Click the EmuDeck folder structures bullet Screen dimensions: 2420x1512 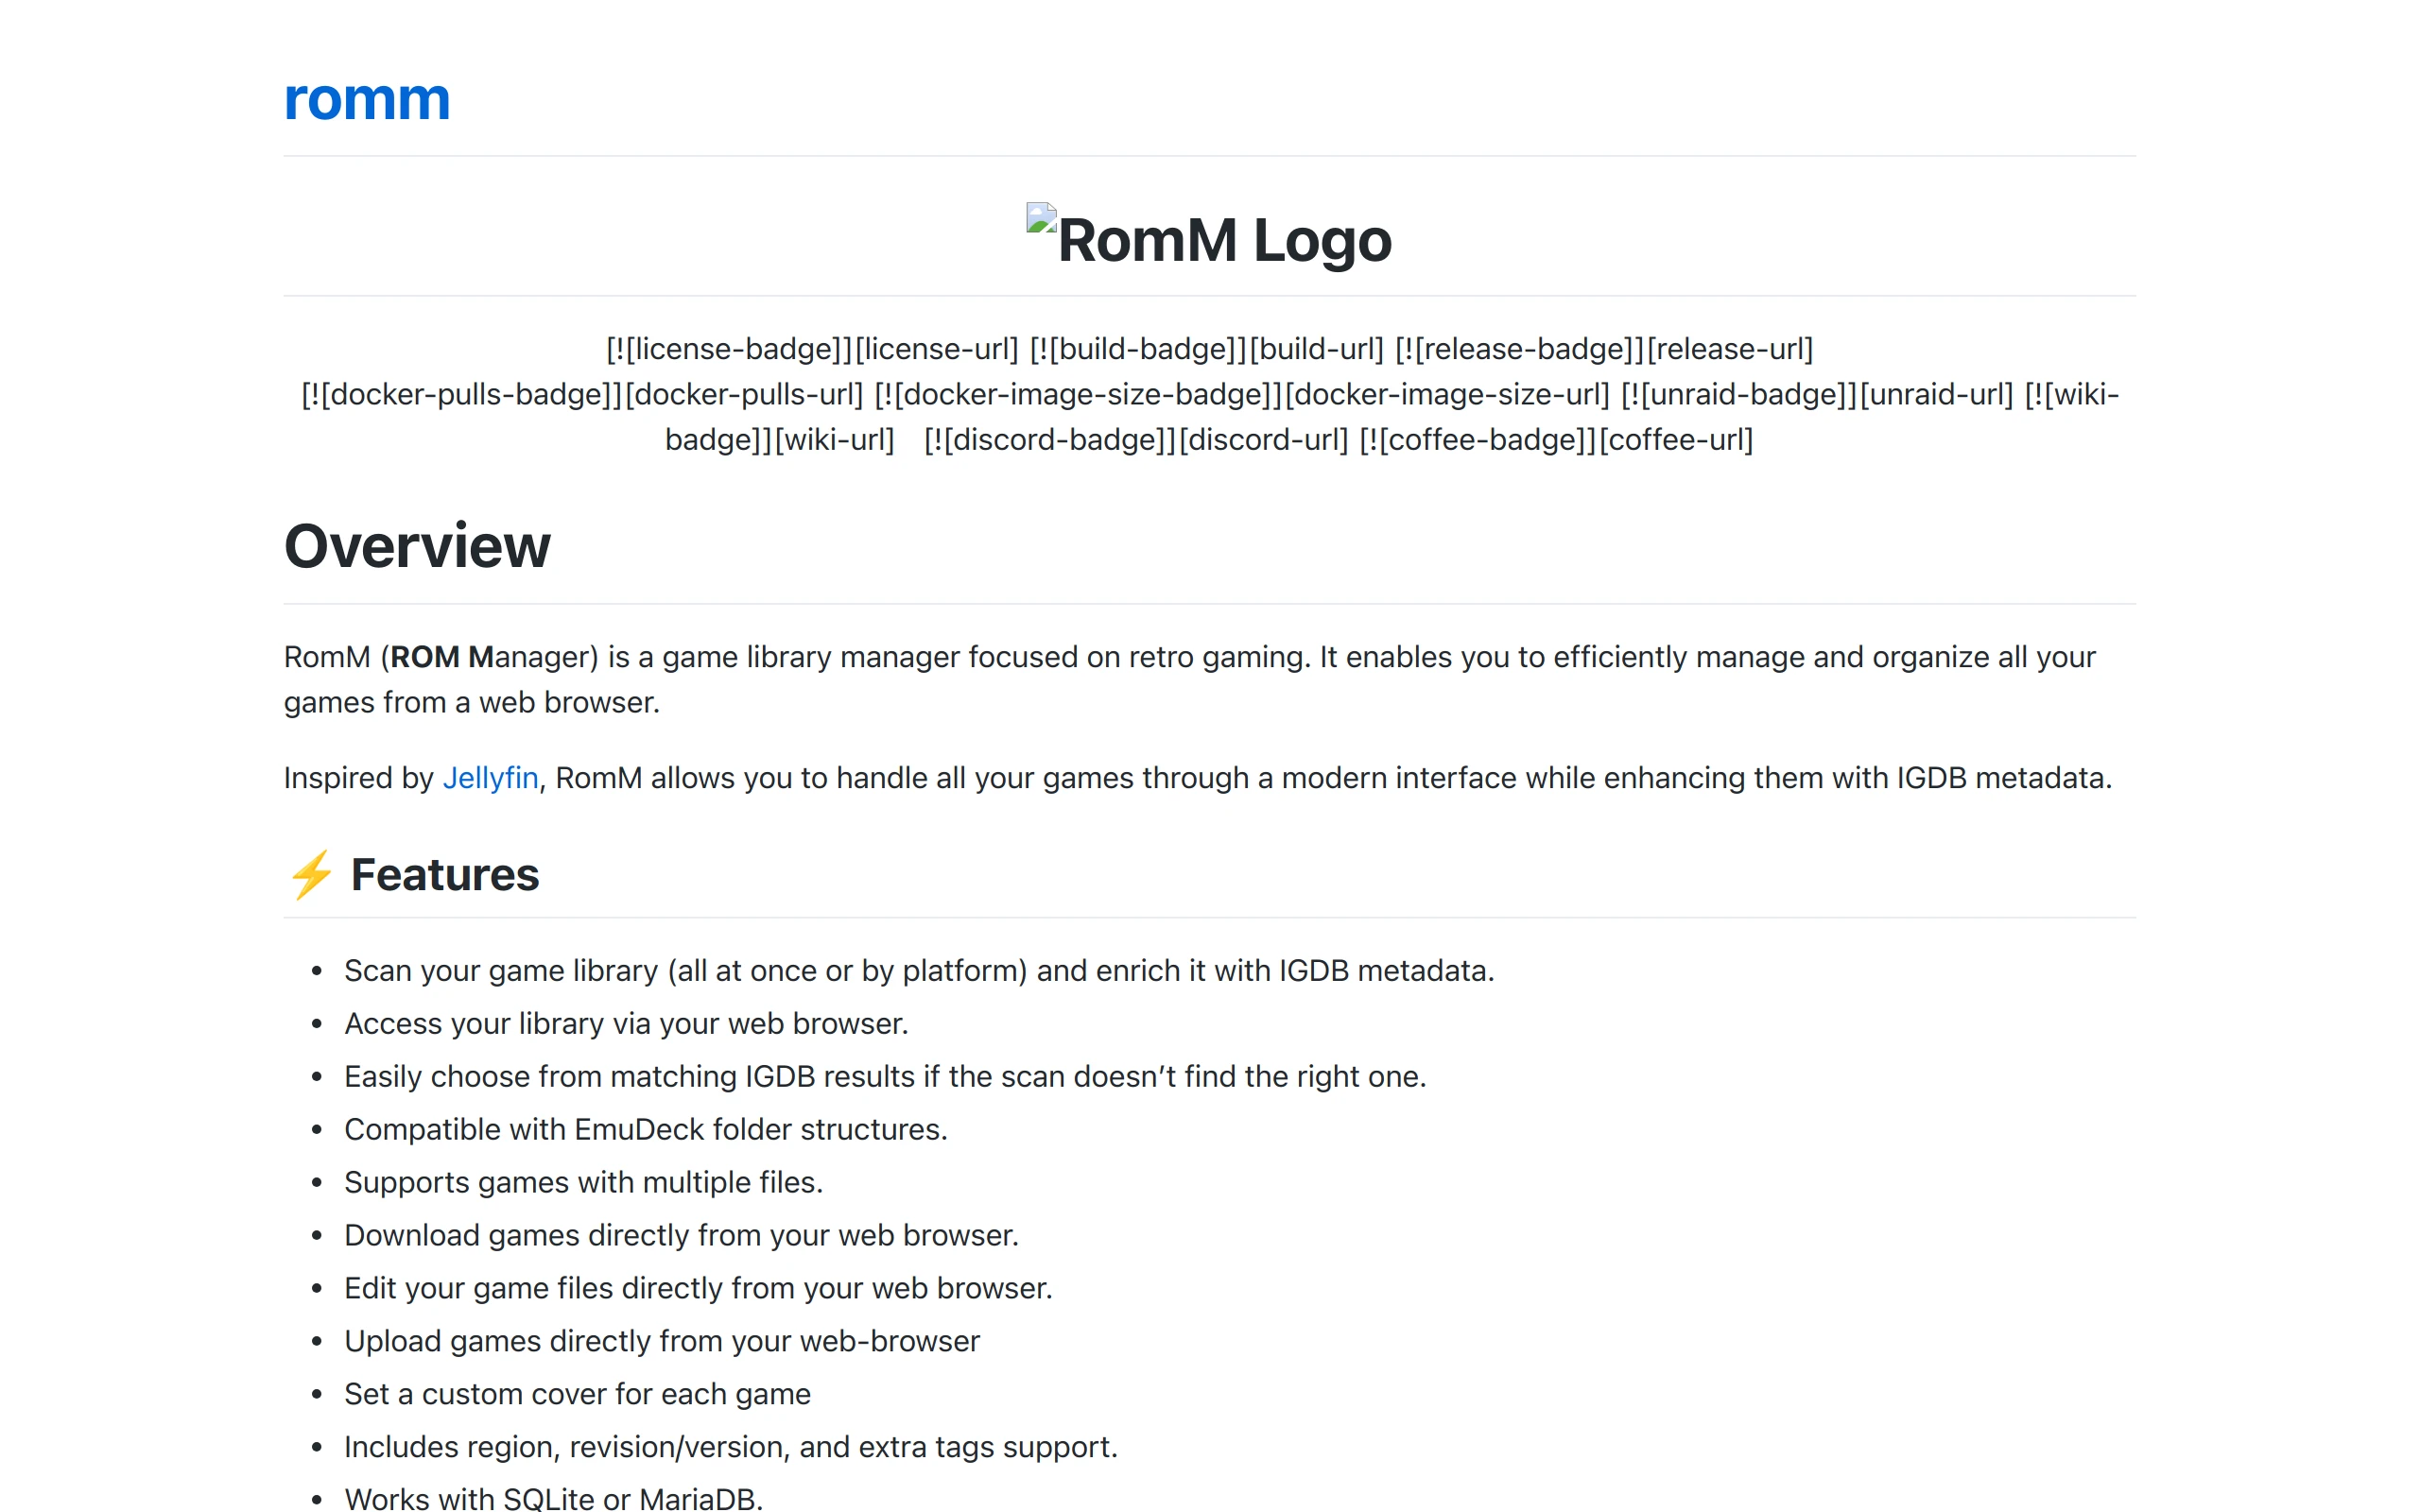(x=645, y=1130)
